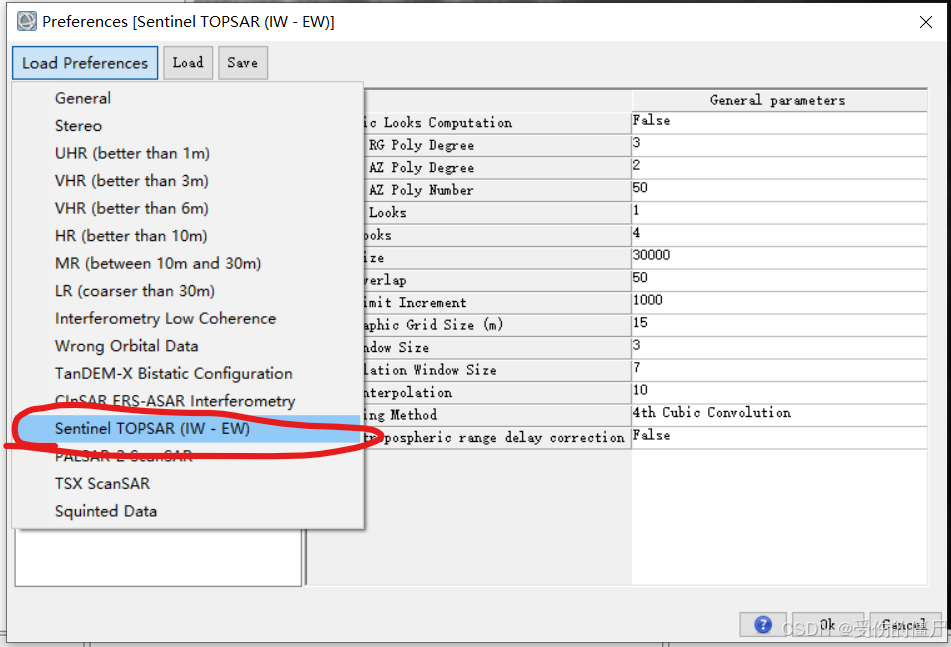Click AZ Poly Degree row label

point(421,168)
